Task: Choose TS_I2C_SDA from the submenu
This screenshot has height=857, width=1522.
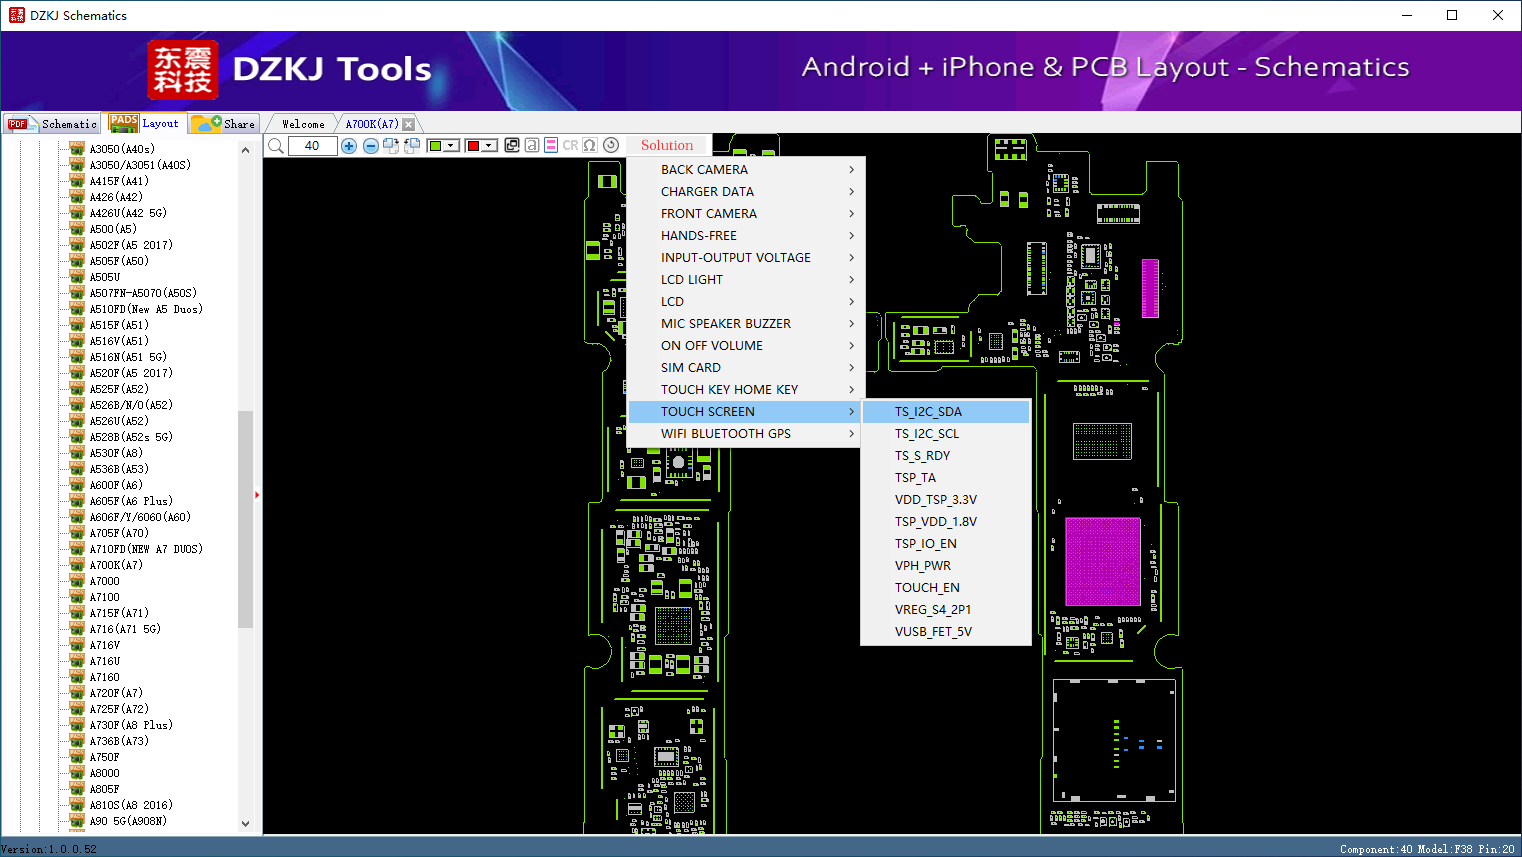Action: tap(946, 412)
